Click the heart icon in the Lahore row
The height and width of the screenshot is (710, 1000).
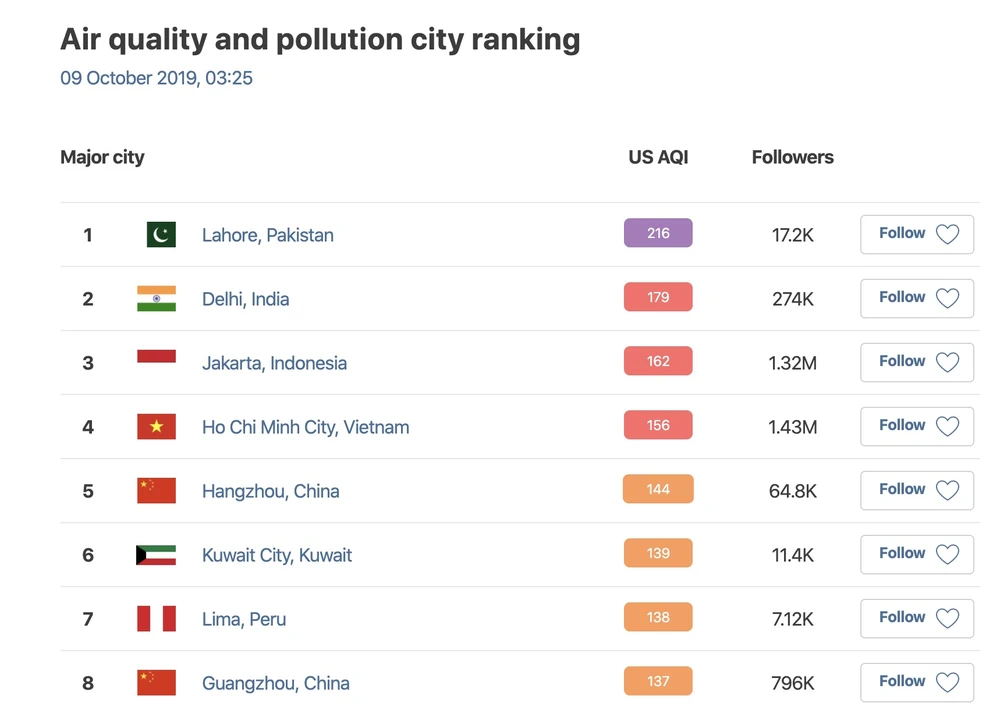tap(947, 235)
